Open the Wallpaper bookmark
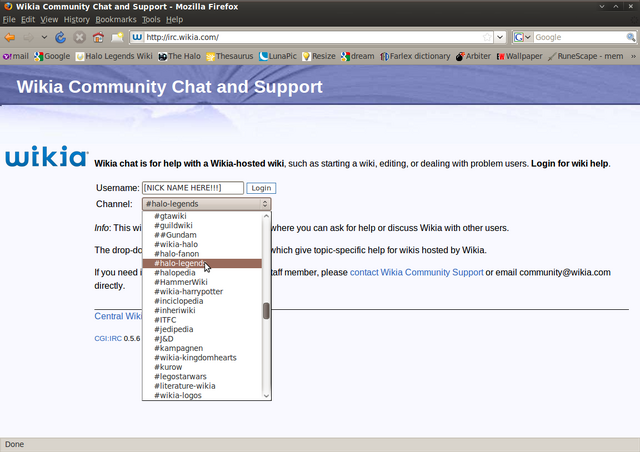 point(519,56)
